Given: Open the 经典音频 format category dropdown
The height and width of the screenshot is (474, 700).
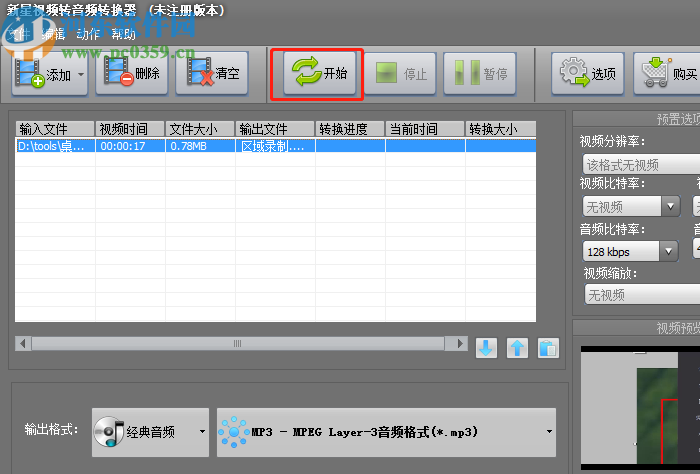Looking at the screenshot, I should point(150,432).
